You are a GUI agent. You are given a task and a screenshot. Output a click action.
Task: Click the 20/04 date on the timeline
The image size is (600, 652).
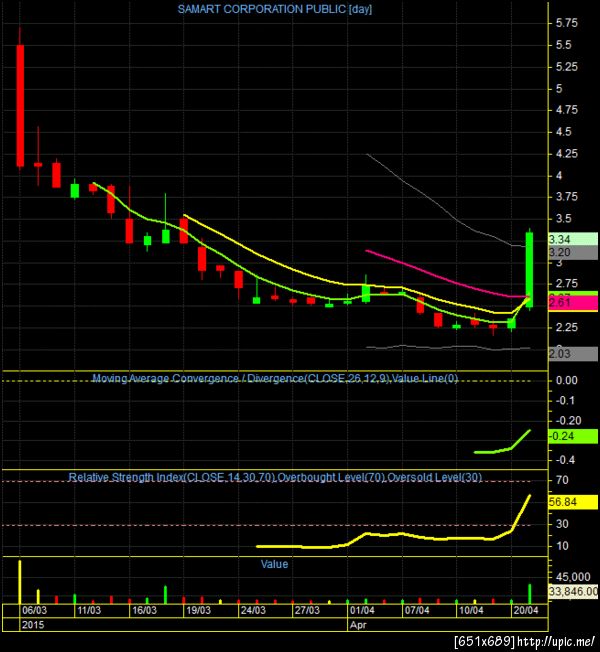click(x=526, y=610)
